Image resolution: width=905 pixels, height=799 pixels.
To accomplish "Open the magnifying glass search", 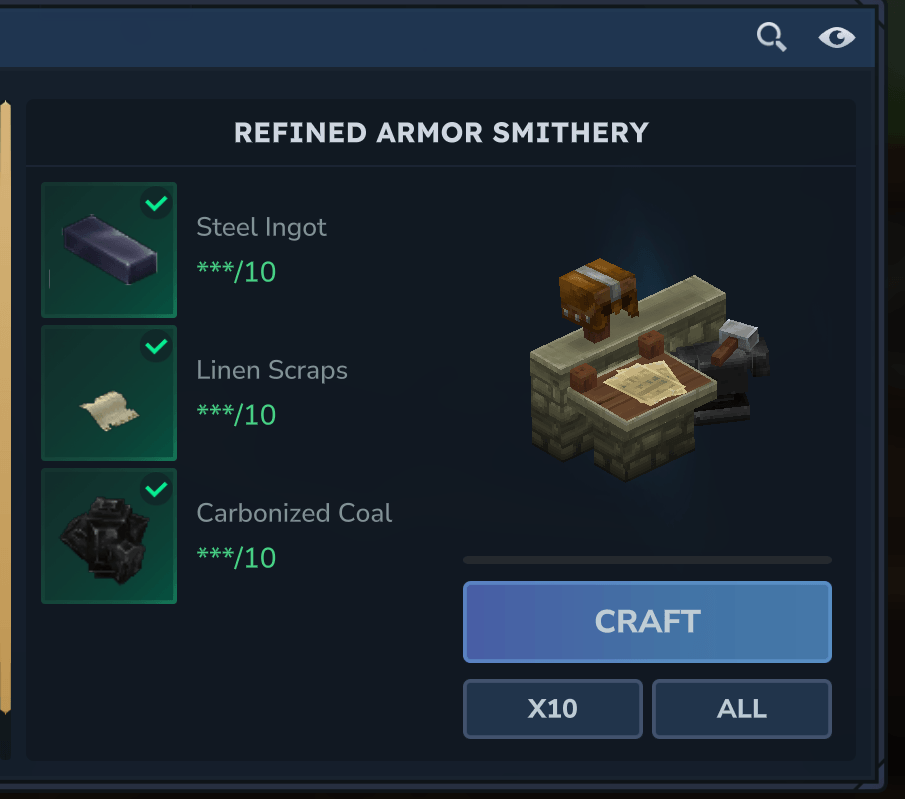I will tap(772, 37).
